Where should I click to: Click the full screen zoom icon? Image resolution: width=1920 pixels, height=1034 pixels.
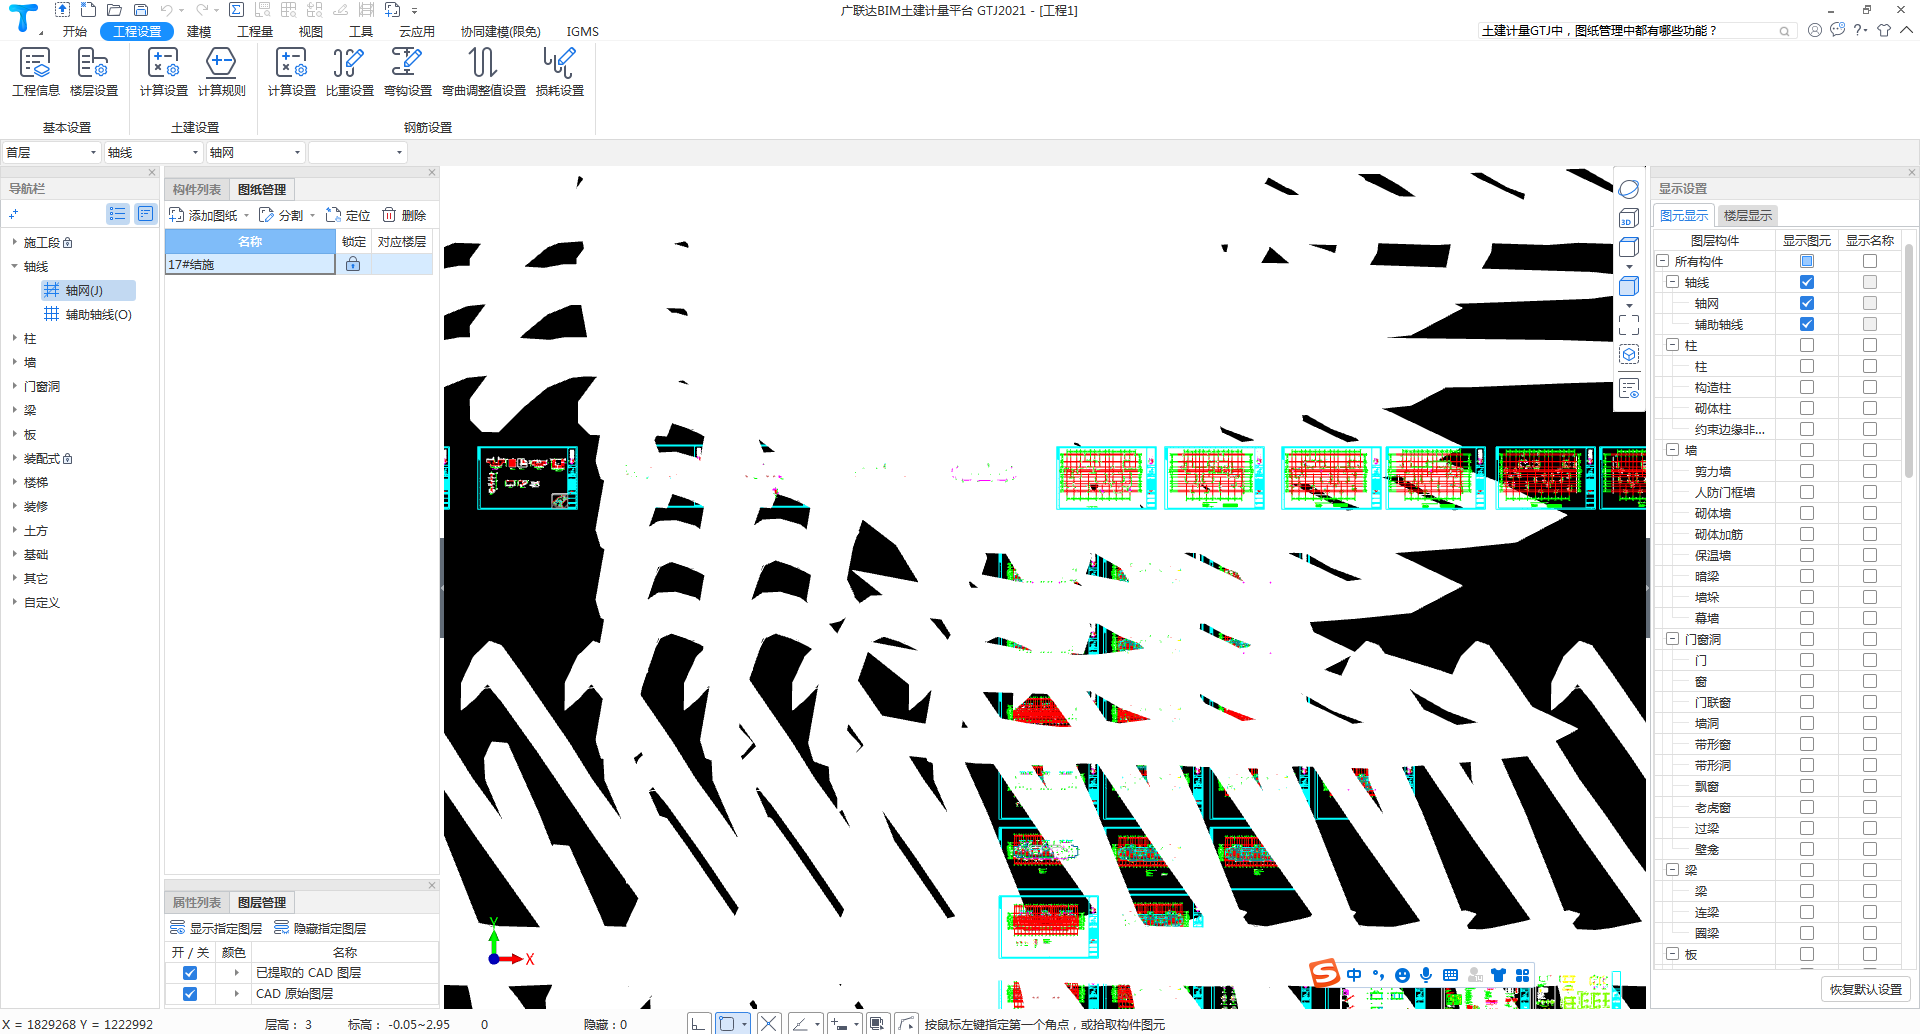click(x=1629, y=324)
